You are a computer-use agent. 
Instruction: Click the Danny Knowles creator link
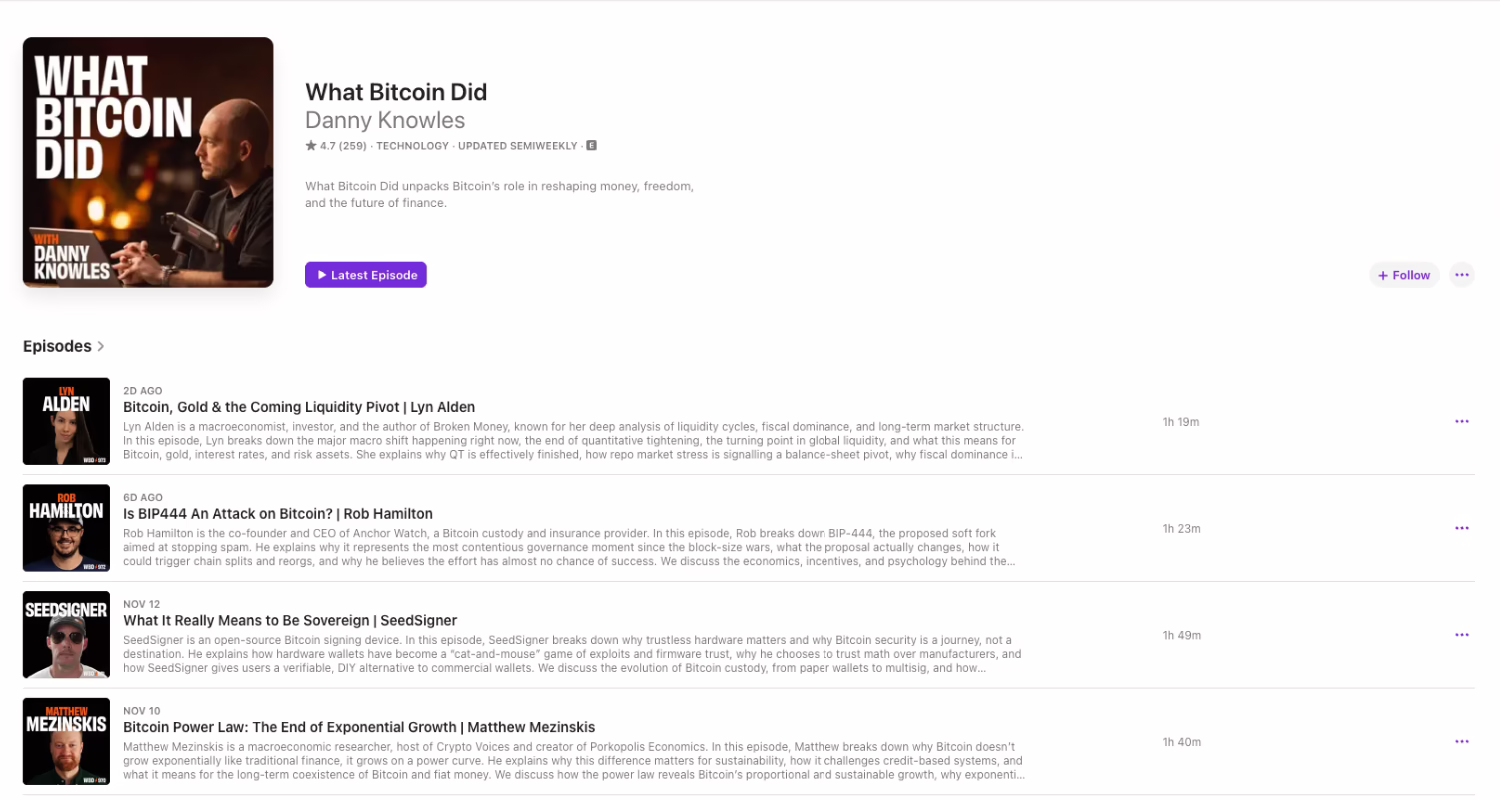385,120
